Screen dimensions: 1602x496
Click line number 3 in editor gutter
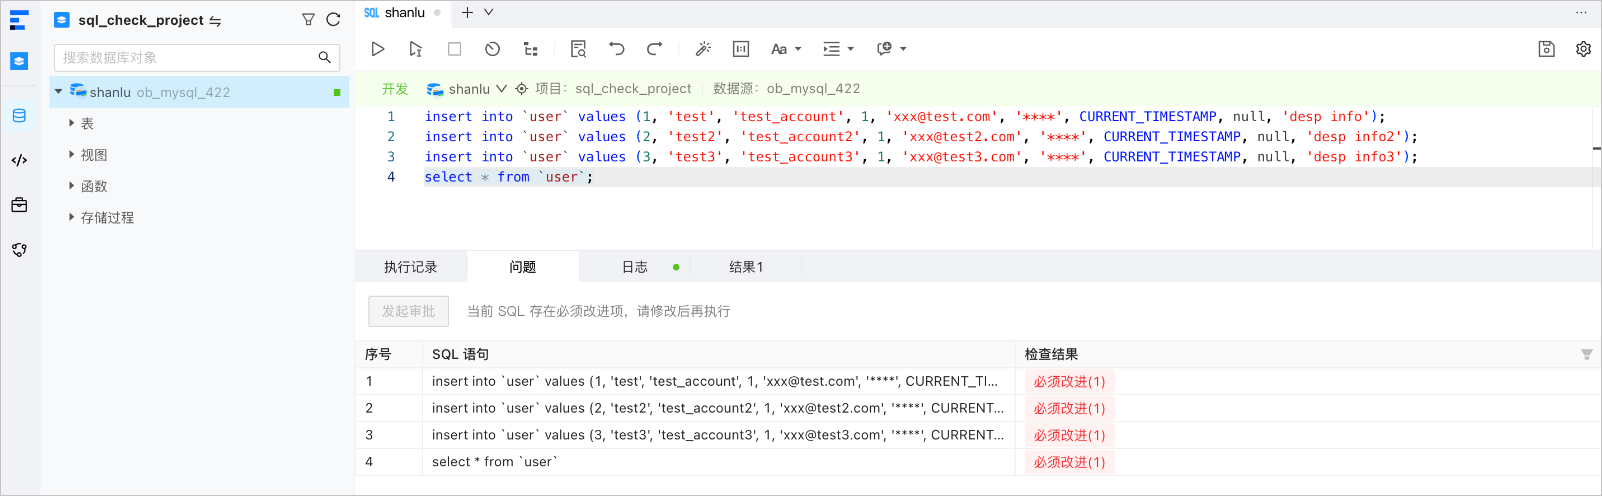[x=391, y=157]
